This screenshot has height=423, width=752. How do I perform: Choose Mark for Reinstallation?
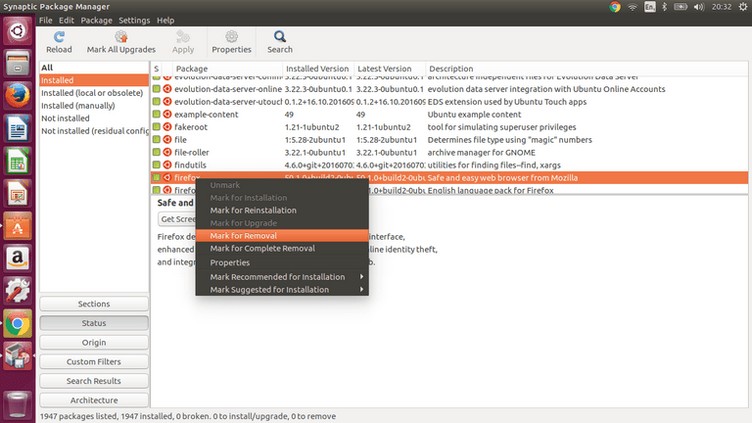(x=282, y=210)
